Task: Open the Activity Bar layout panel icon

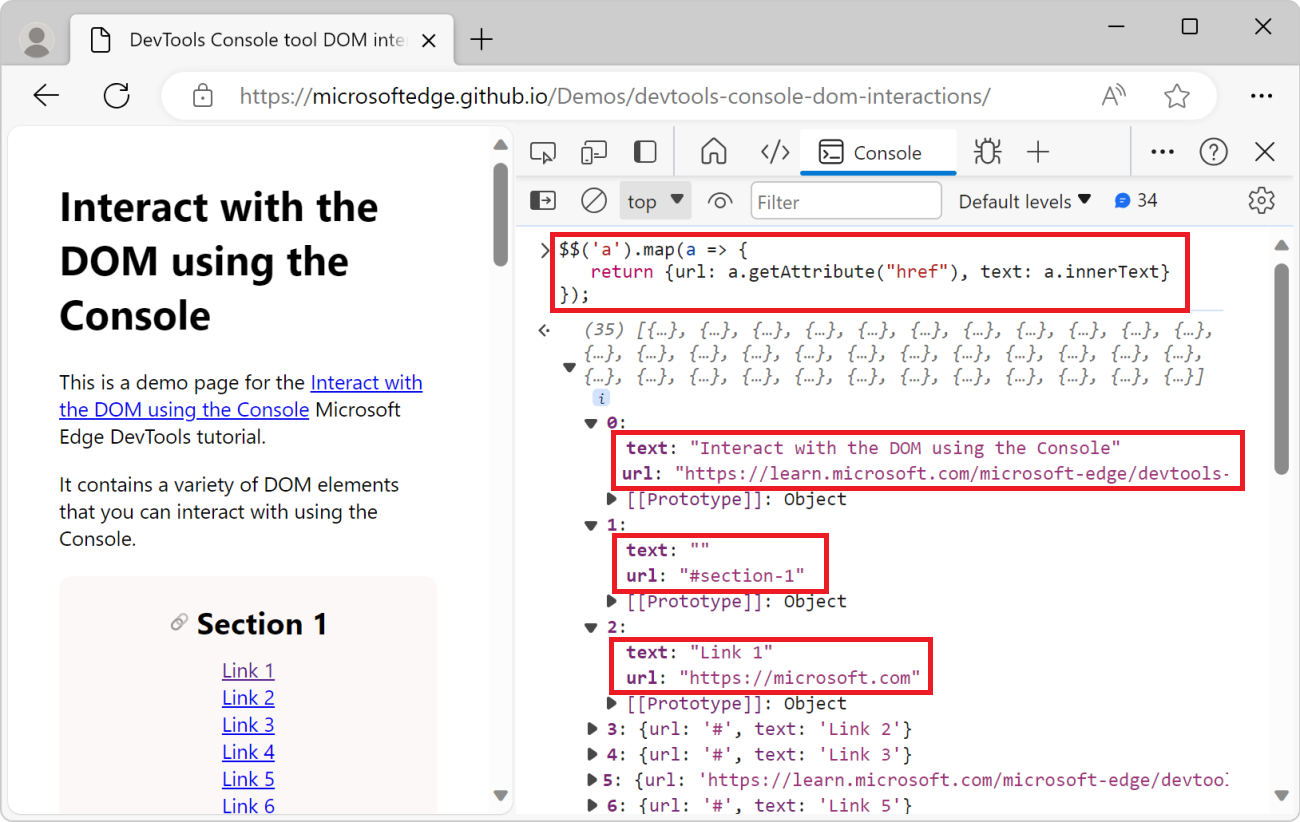Action: pyautogui.click(x=644, y=151)
